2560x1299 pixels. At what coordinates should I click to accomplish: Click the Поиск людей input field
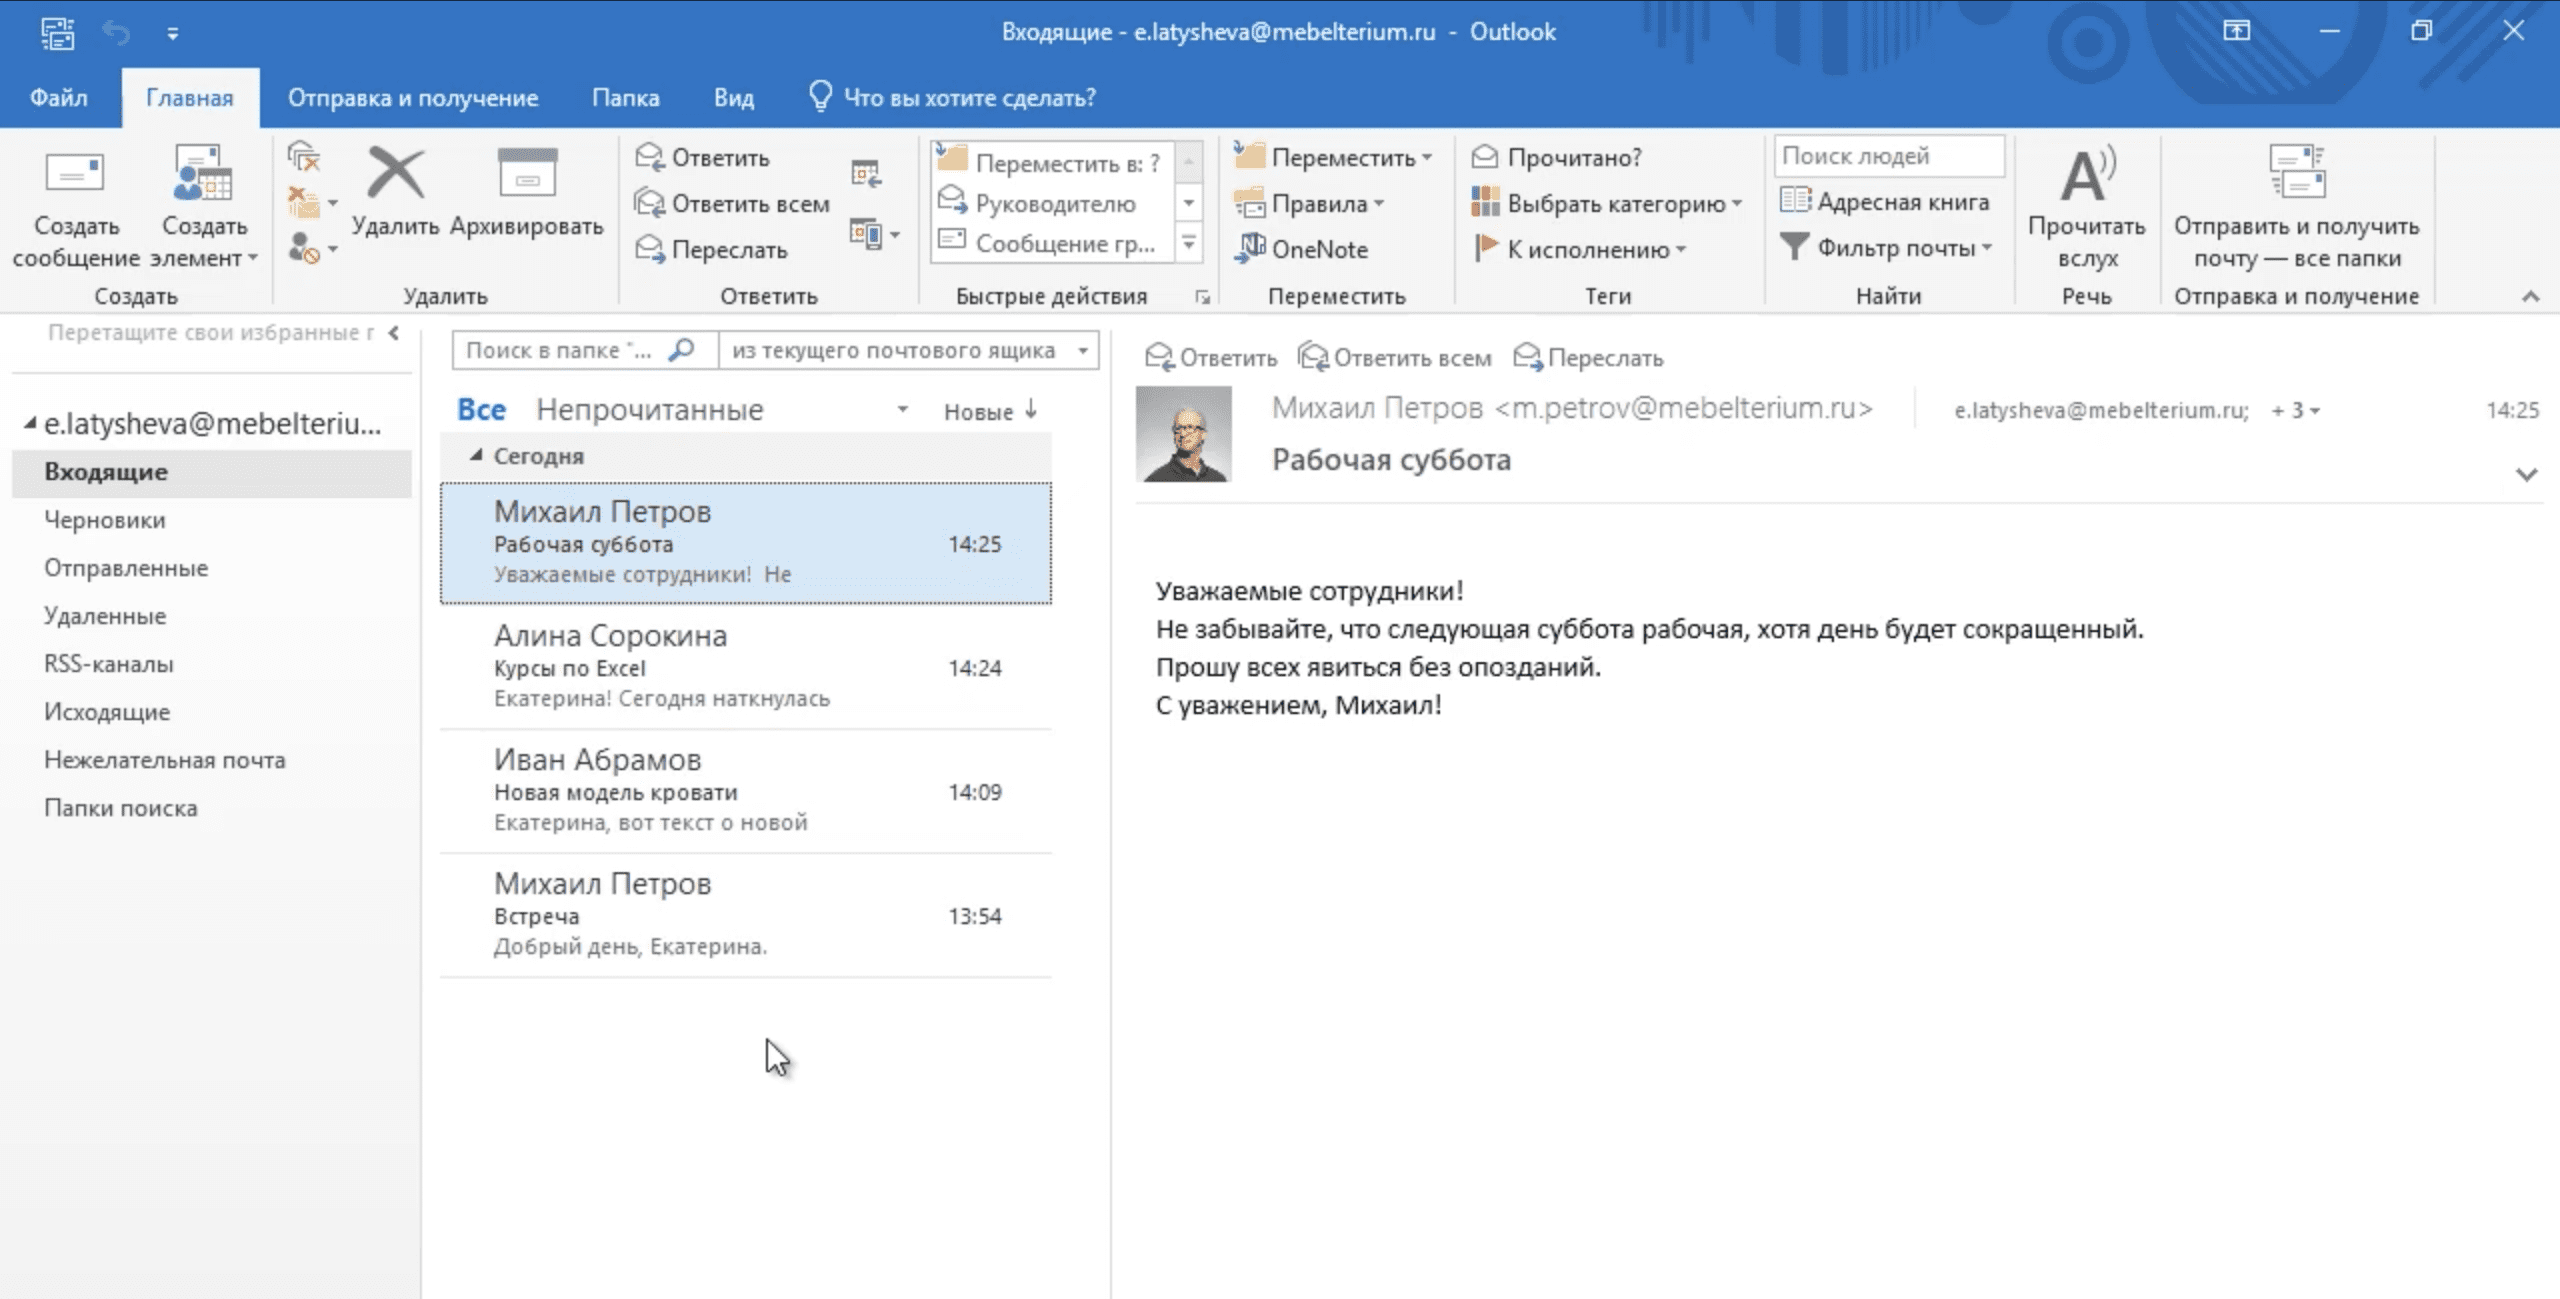[x=1888, y=156]
